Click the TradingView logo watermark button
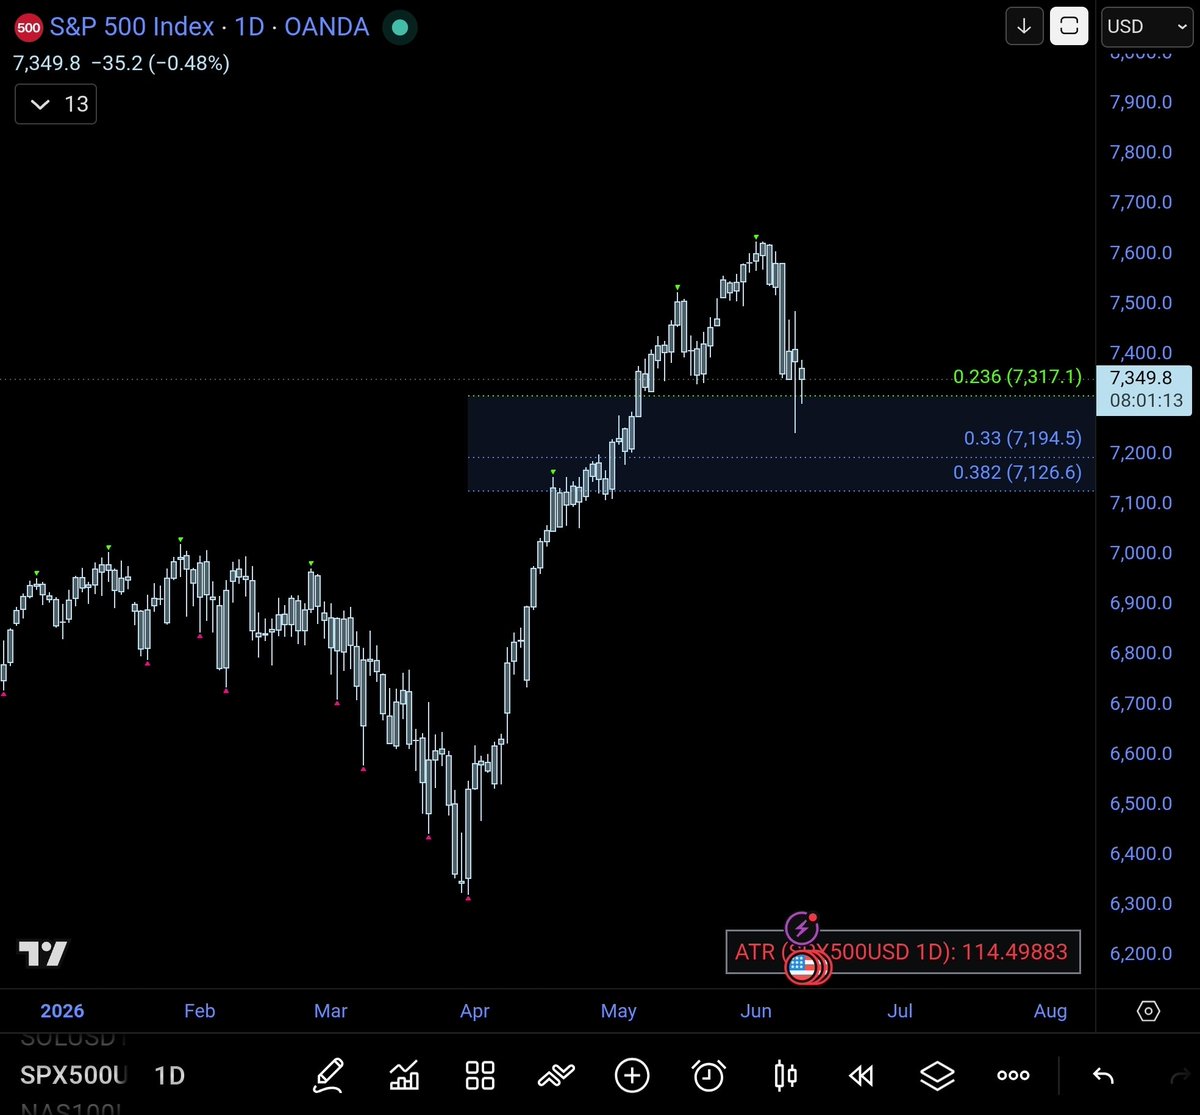The width and height of the screenshot is (1200, 1115). [x=42, y=953]
